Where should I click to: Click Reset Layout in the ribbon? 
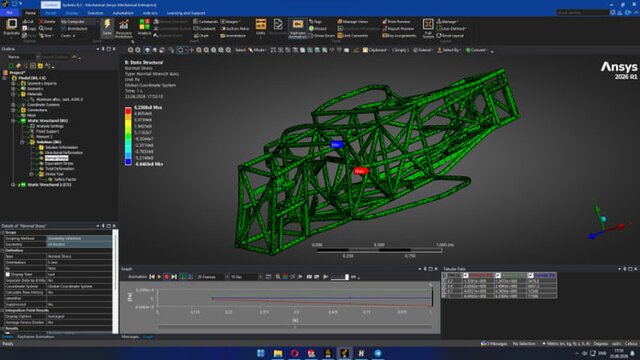(x=450, y=36)
